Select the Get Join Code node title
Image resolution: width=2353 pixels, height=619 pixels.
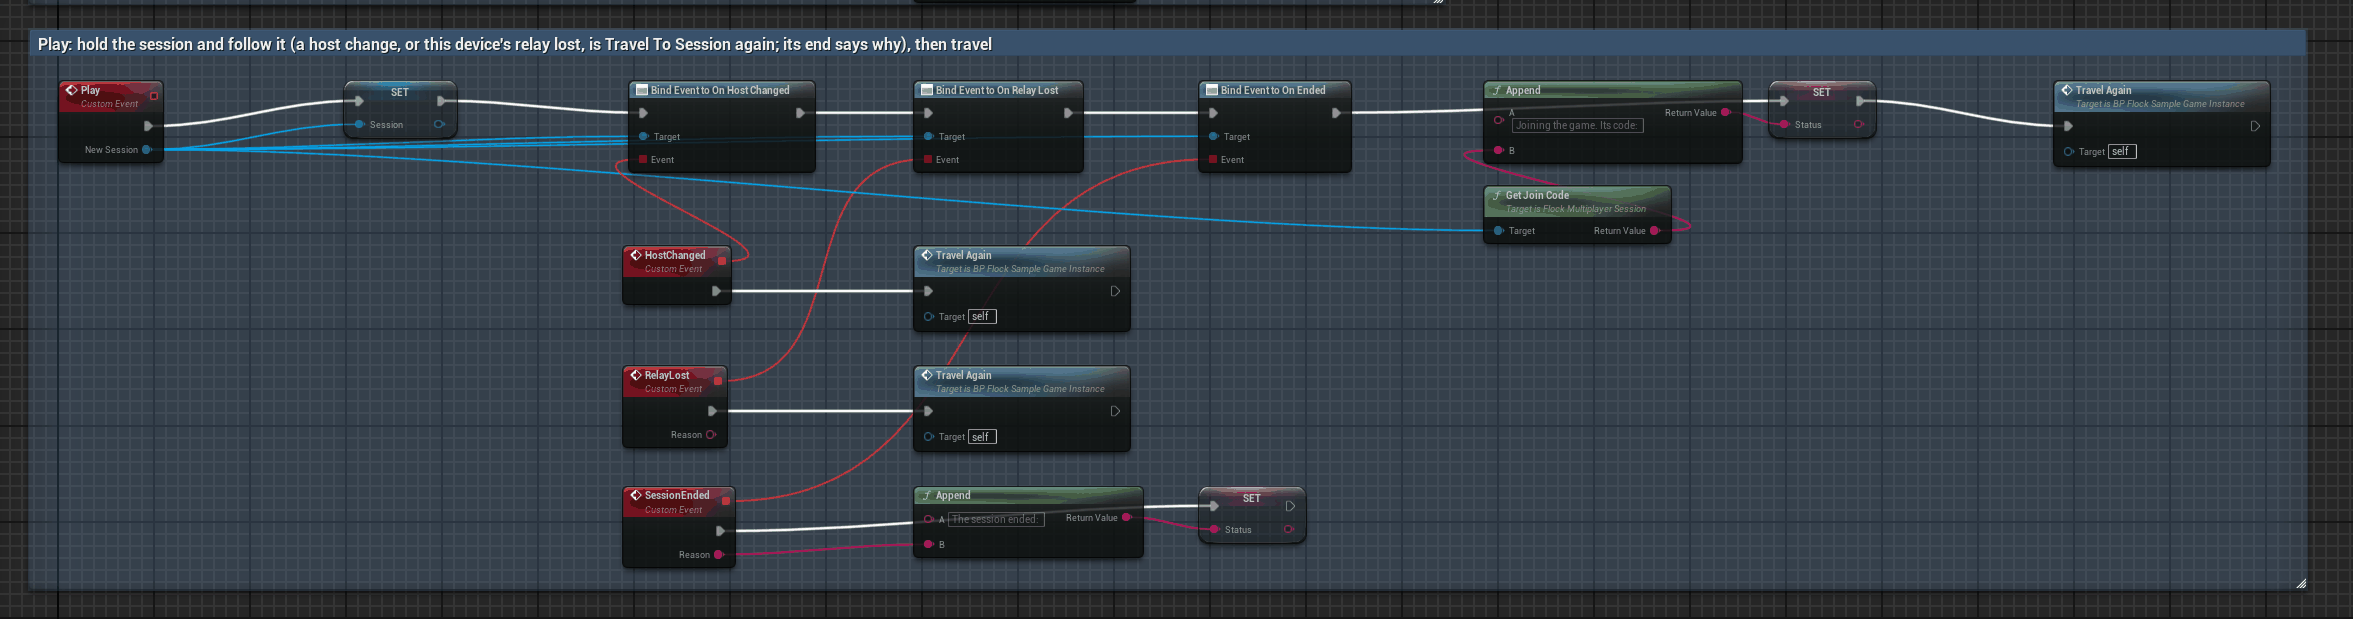point(1537,196)
